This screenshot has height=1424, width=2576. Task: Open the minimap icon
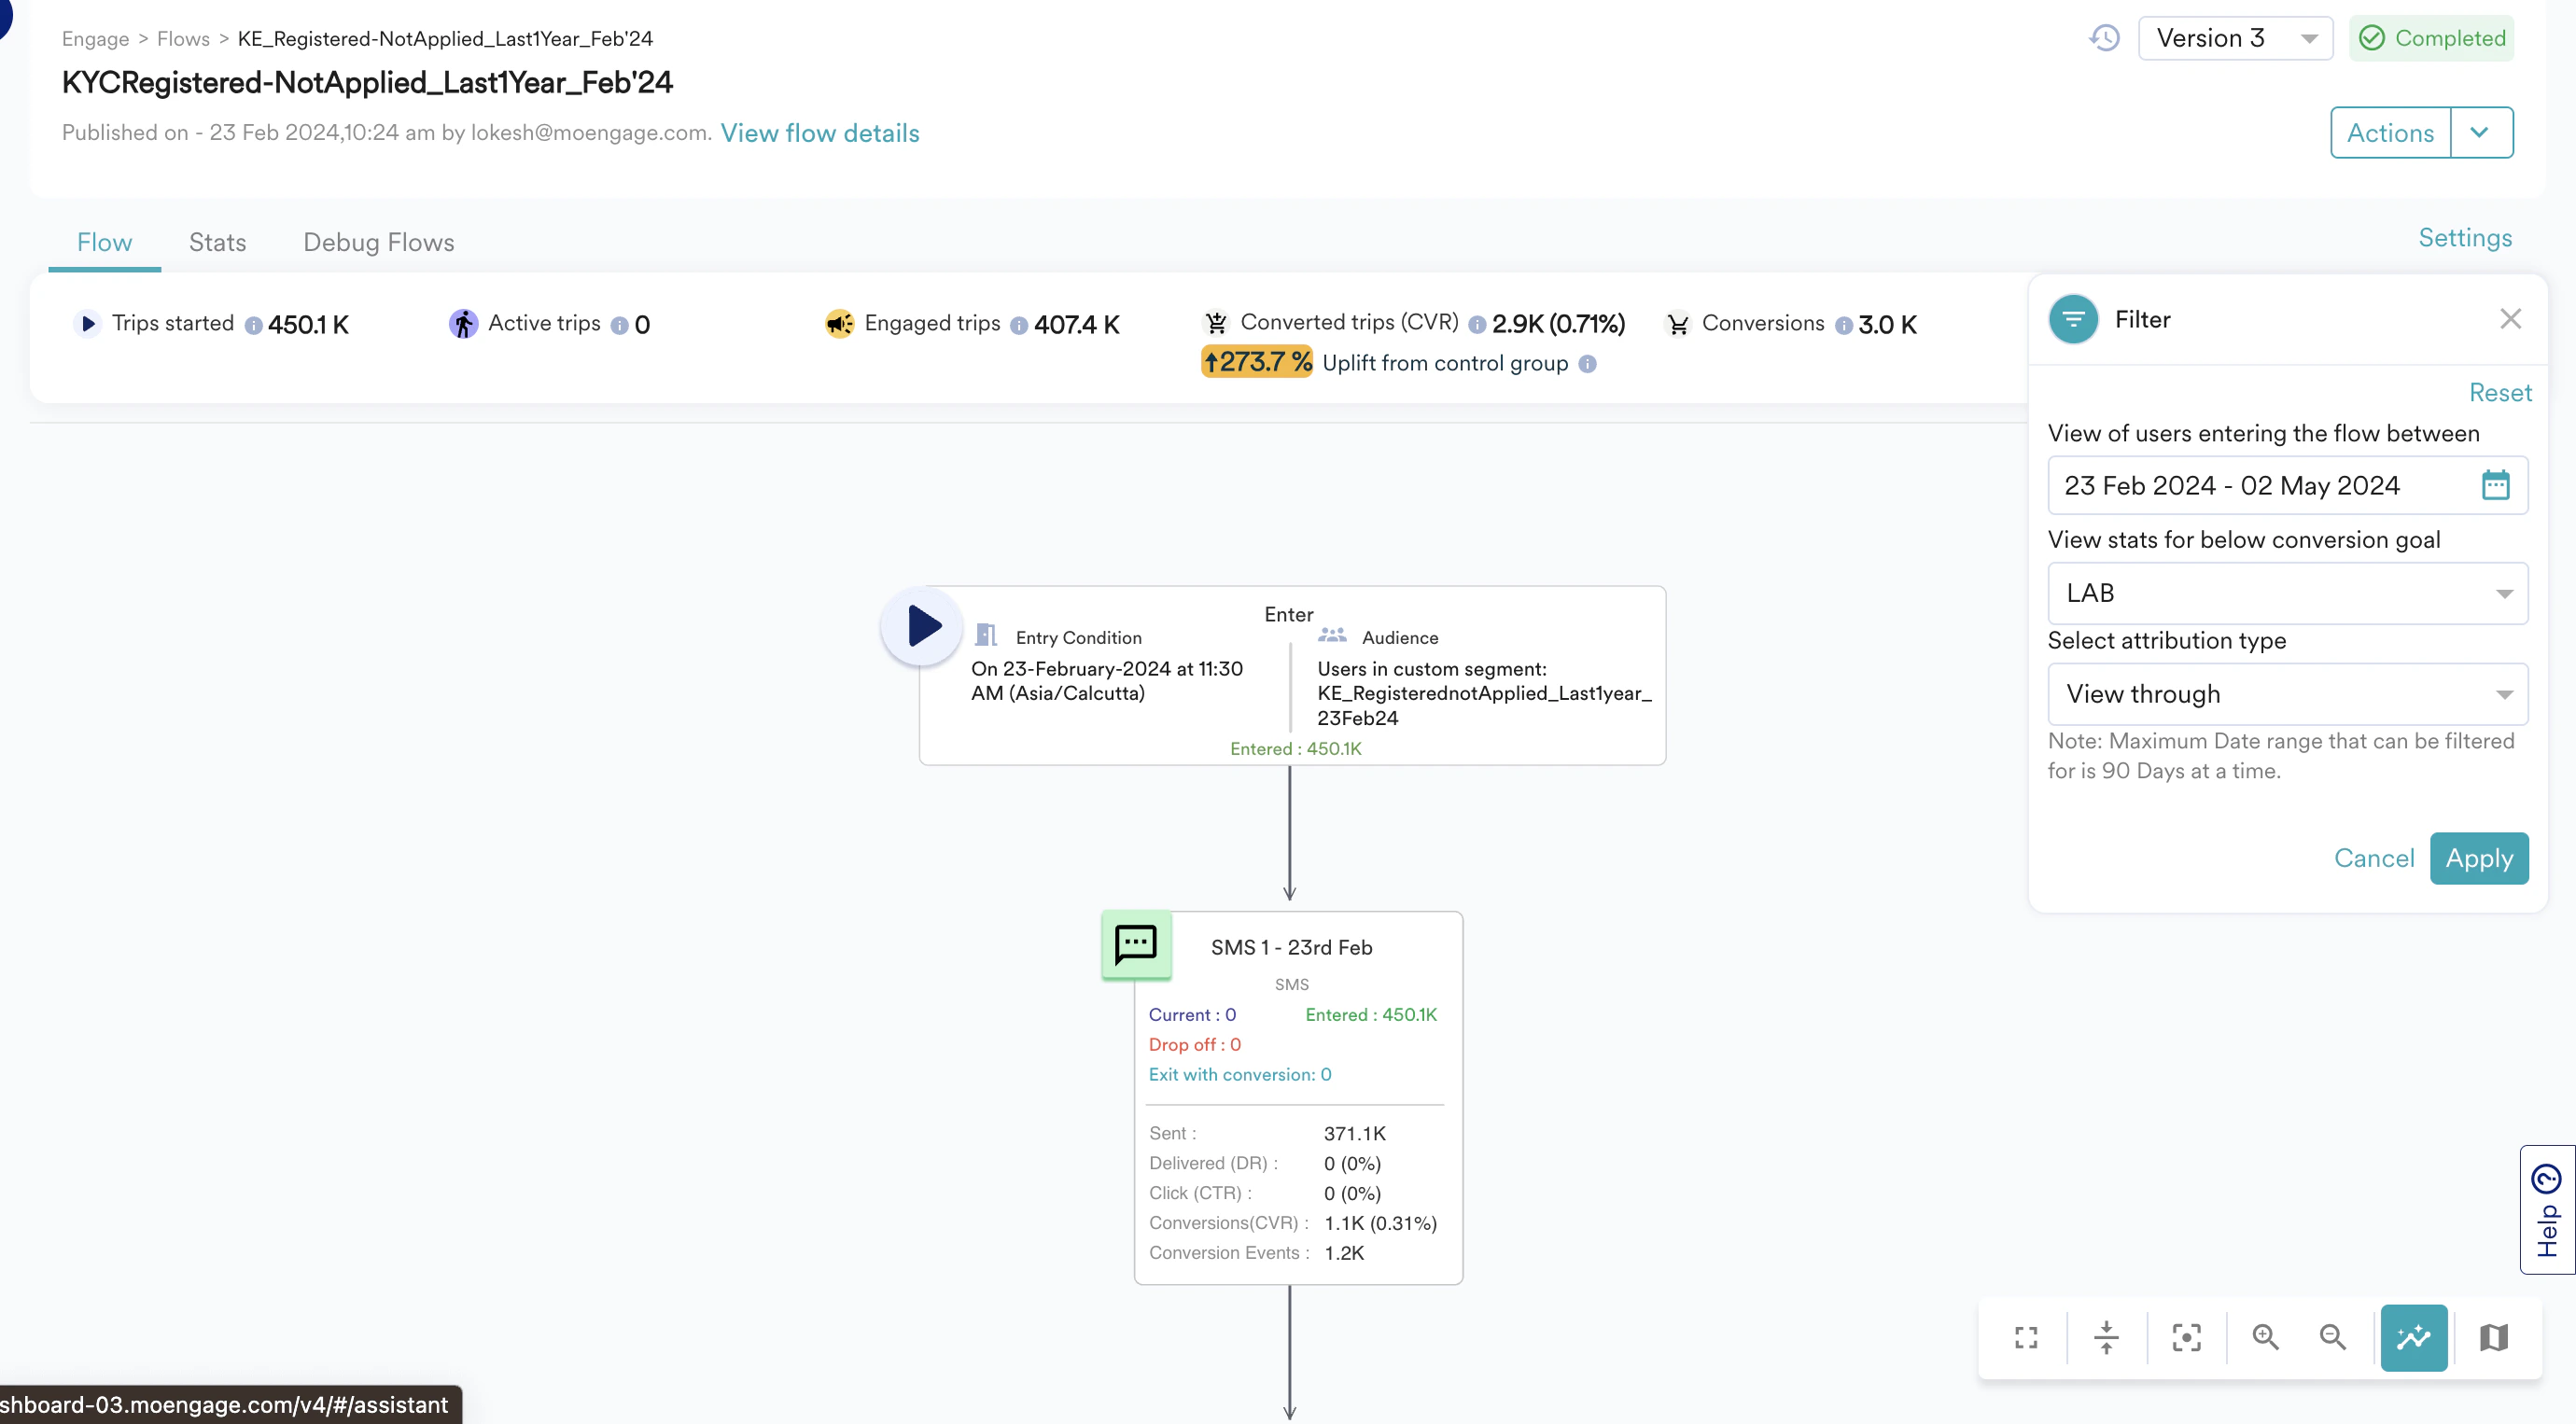[x=2493, y=1337]
